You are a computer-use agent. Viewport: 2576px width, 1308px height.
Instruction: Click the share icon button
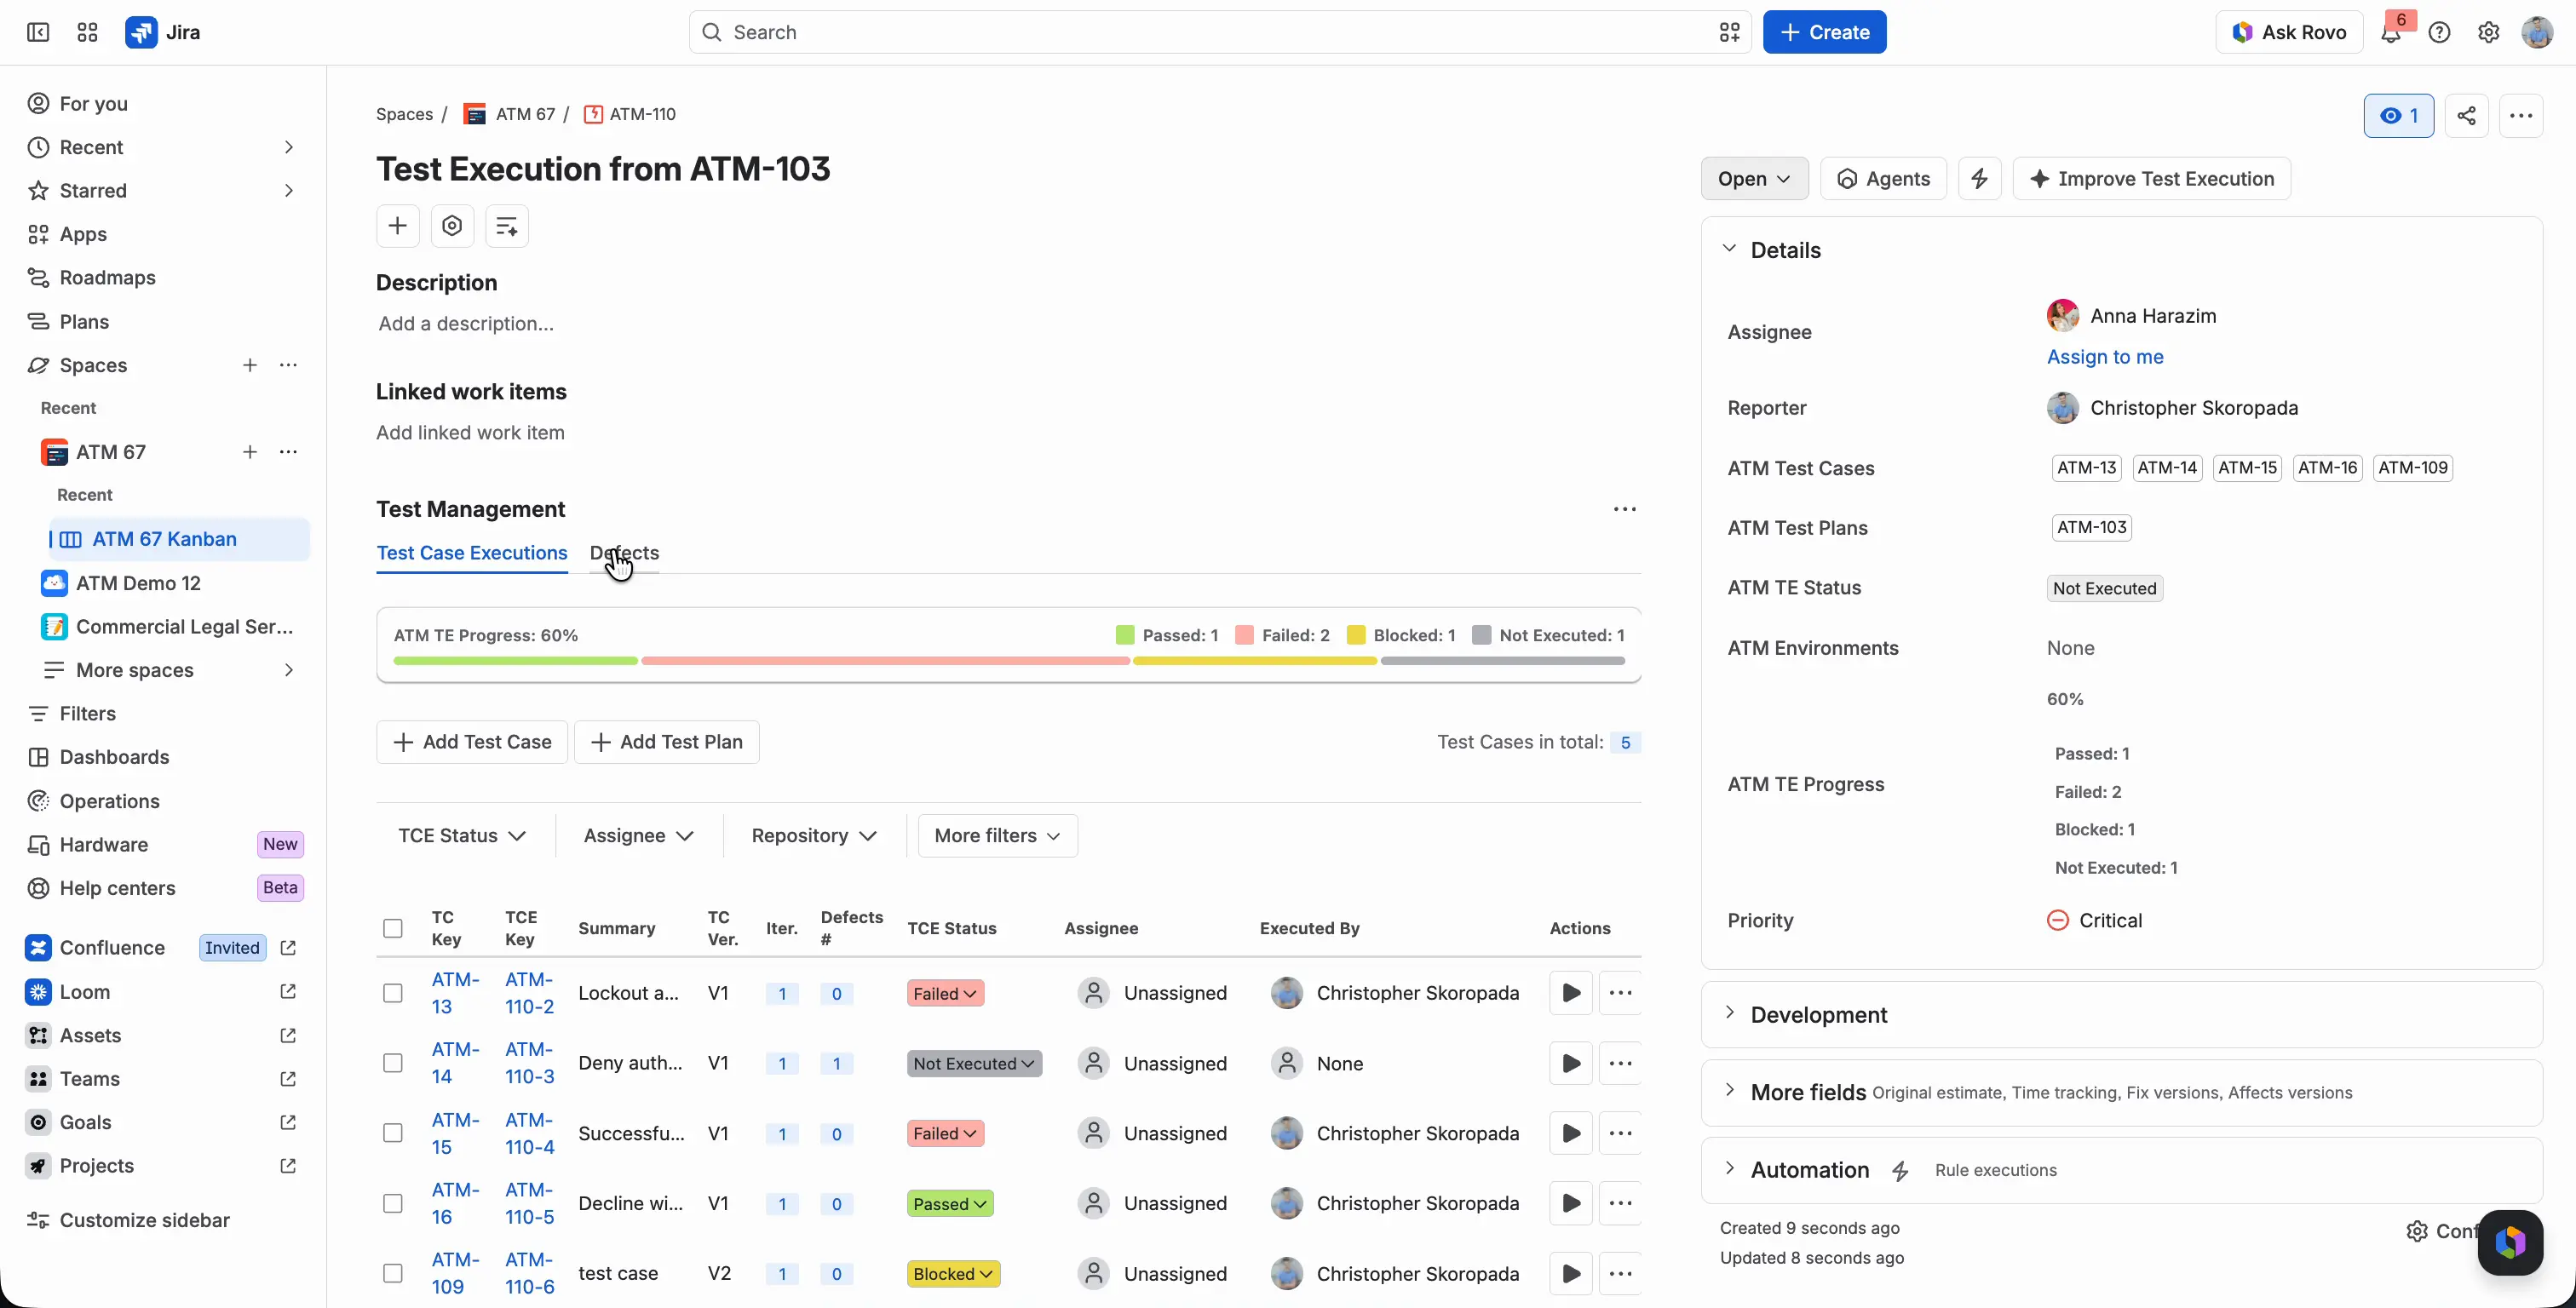pyautogui.click(x=2466, y=116)
